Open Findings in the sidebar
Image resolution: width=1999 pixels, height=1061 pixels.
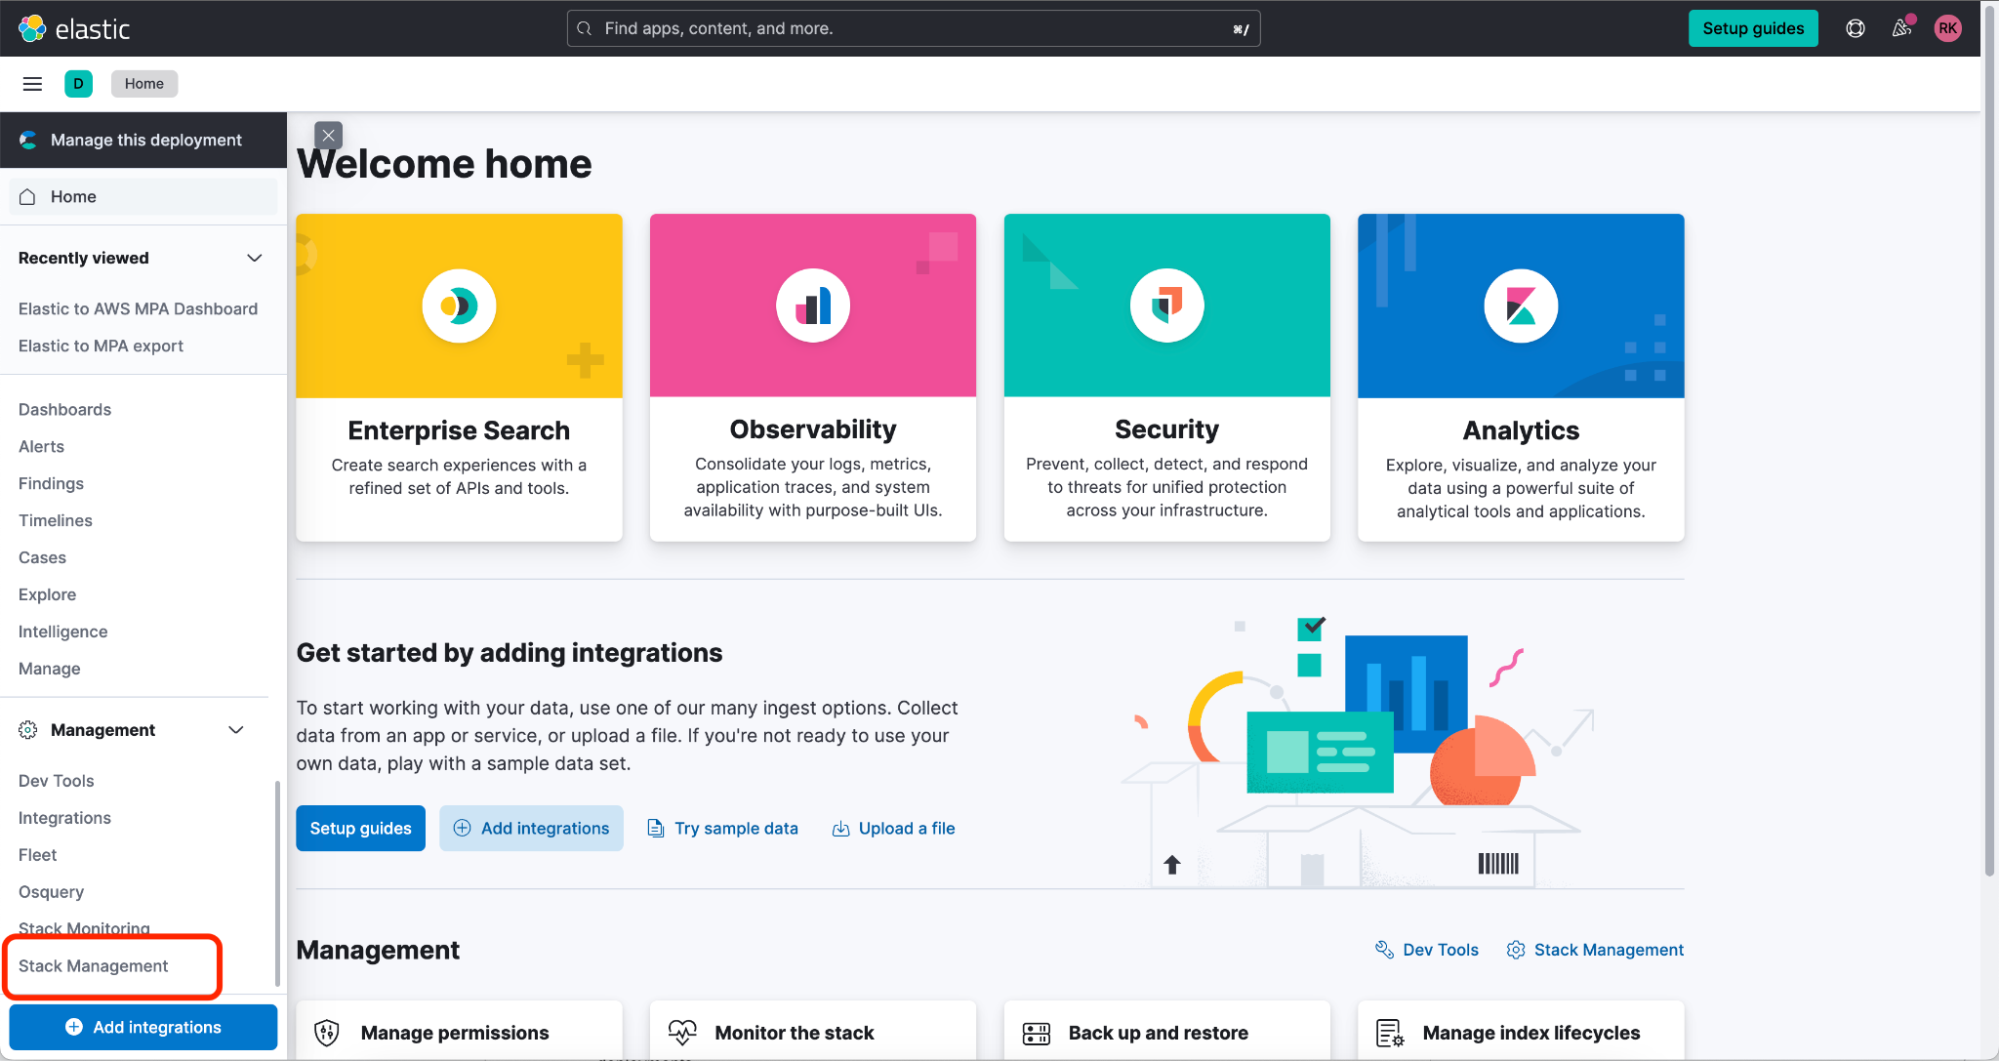pos(51,484)
